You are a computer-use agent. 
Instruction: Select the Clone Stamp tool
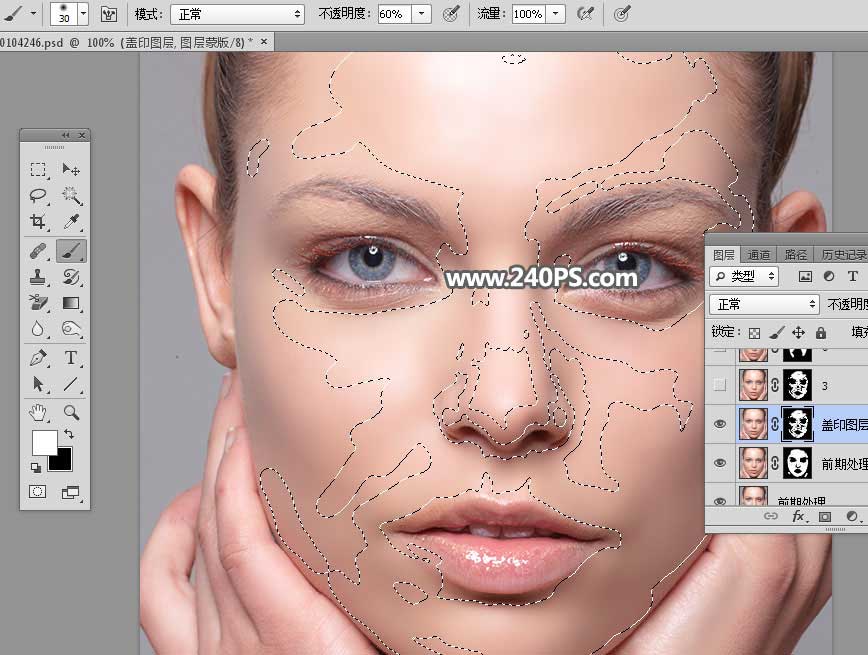coord(38,278)
